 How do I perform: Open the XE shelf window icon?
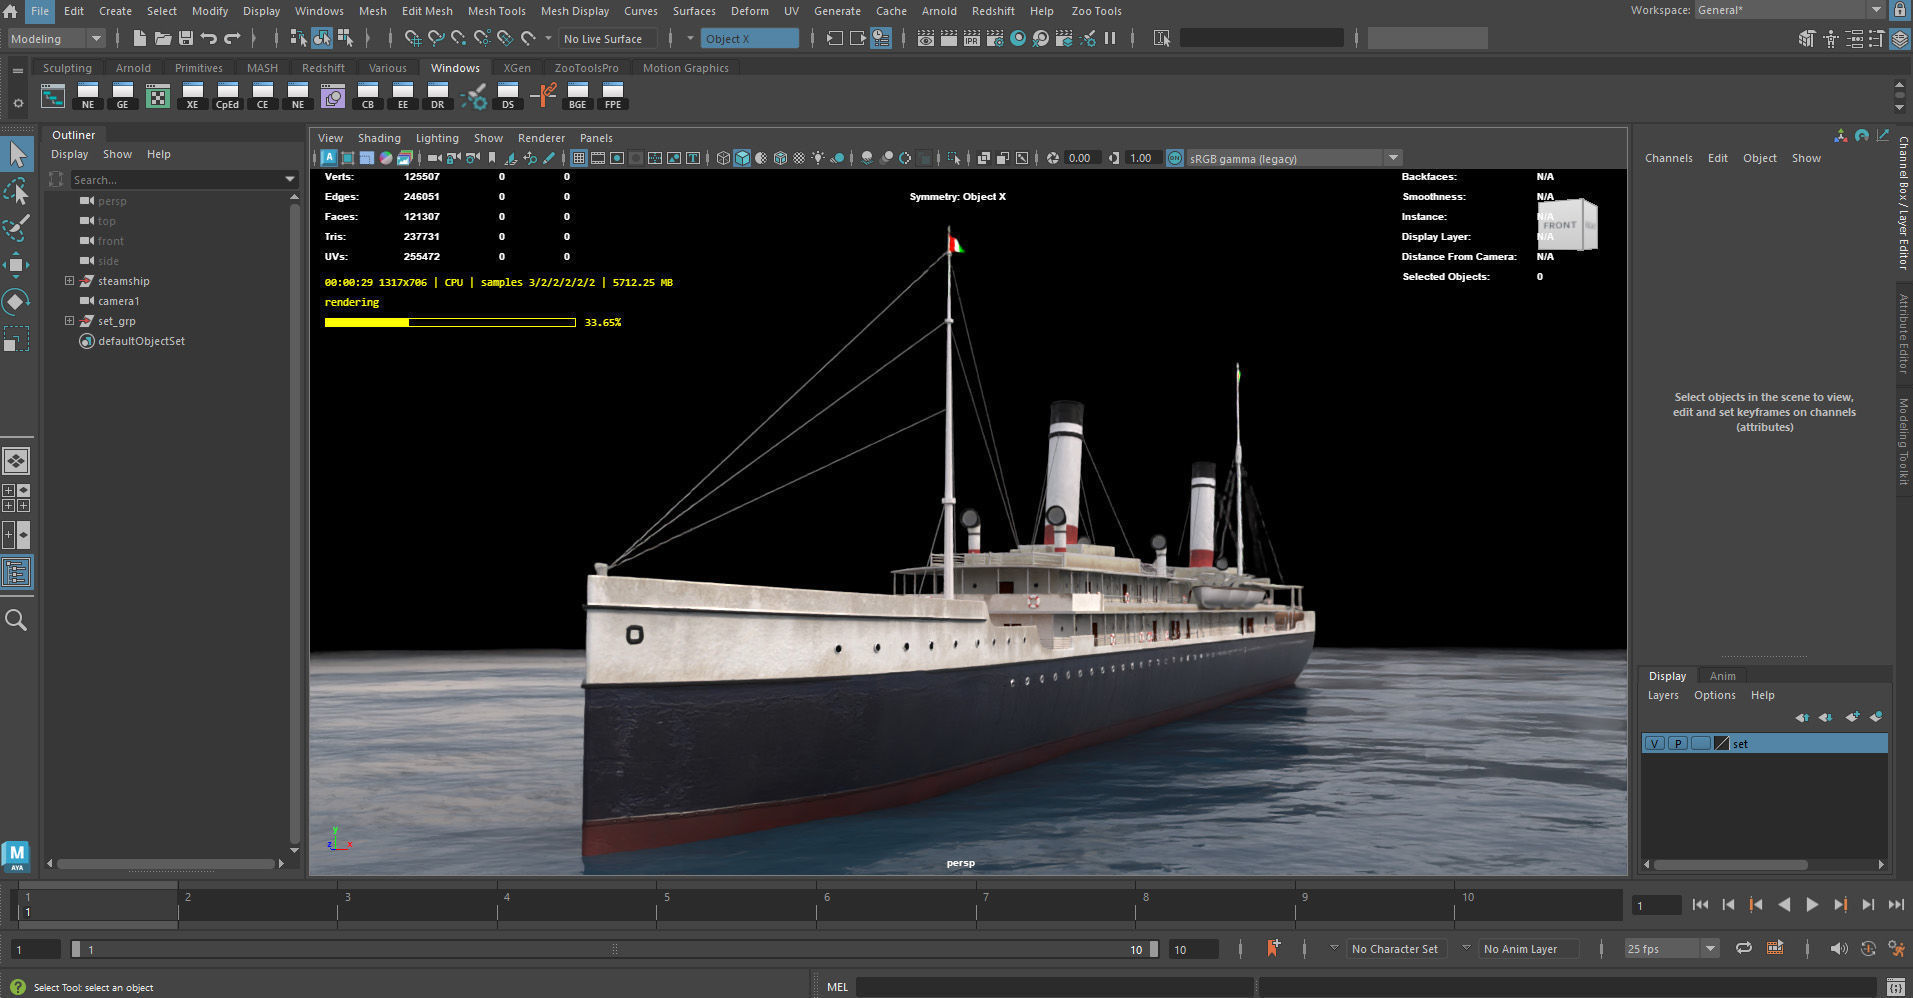(192, 96)
